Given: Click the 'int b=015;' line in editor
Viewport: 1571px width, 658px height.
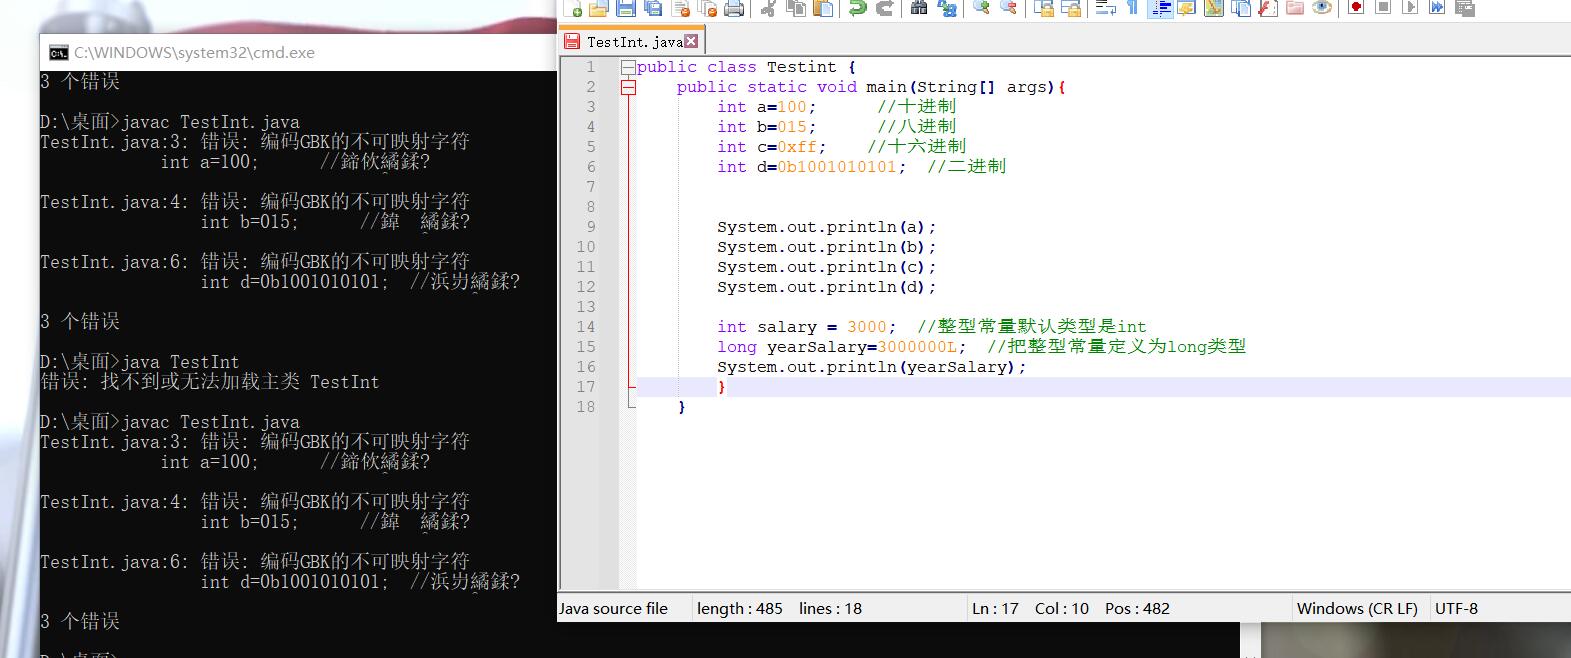Looking at the screenshot, I should pos(767,127).
